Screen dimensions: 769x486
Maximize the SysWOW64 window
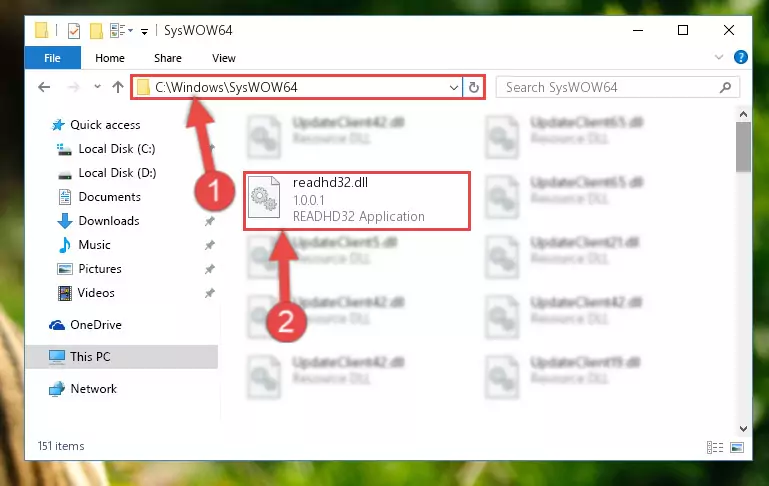tap(683, 30)
